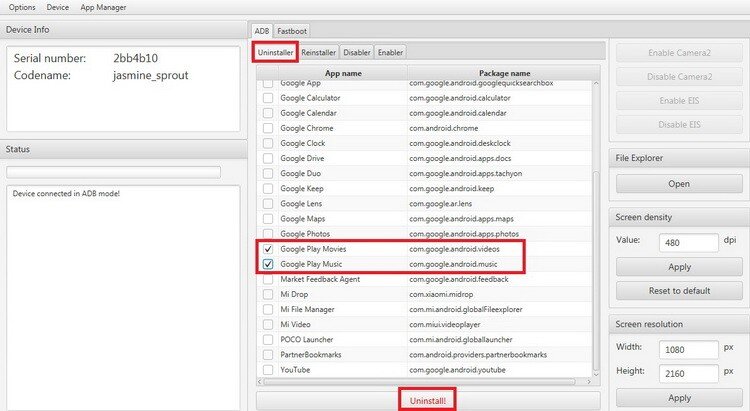
Task: Click scroll up arrow of app list
Action: pos(596,83)
